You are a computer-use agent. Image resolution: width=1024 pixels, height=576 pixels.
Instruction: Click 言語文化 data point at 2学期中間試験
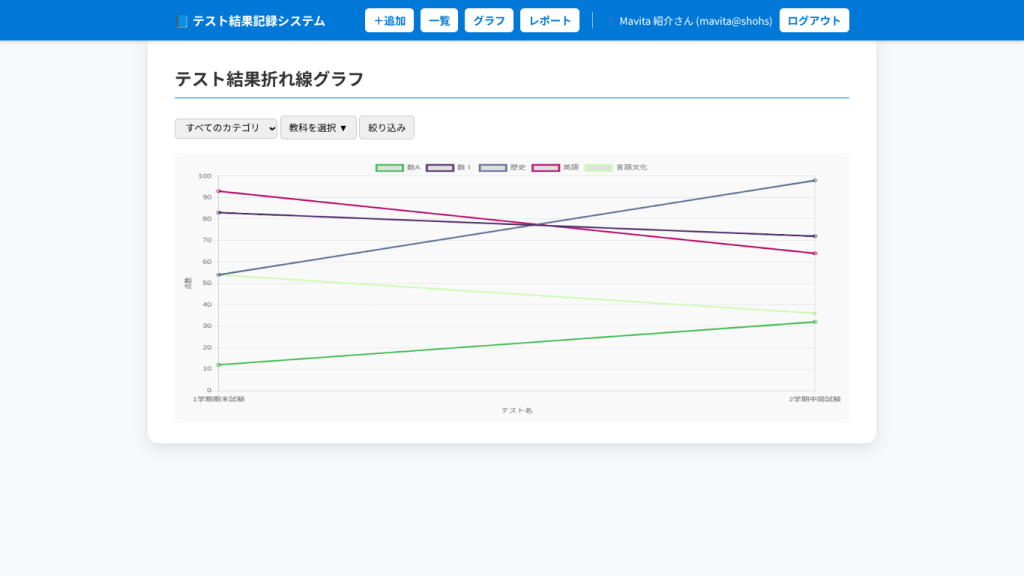point(815,313)
